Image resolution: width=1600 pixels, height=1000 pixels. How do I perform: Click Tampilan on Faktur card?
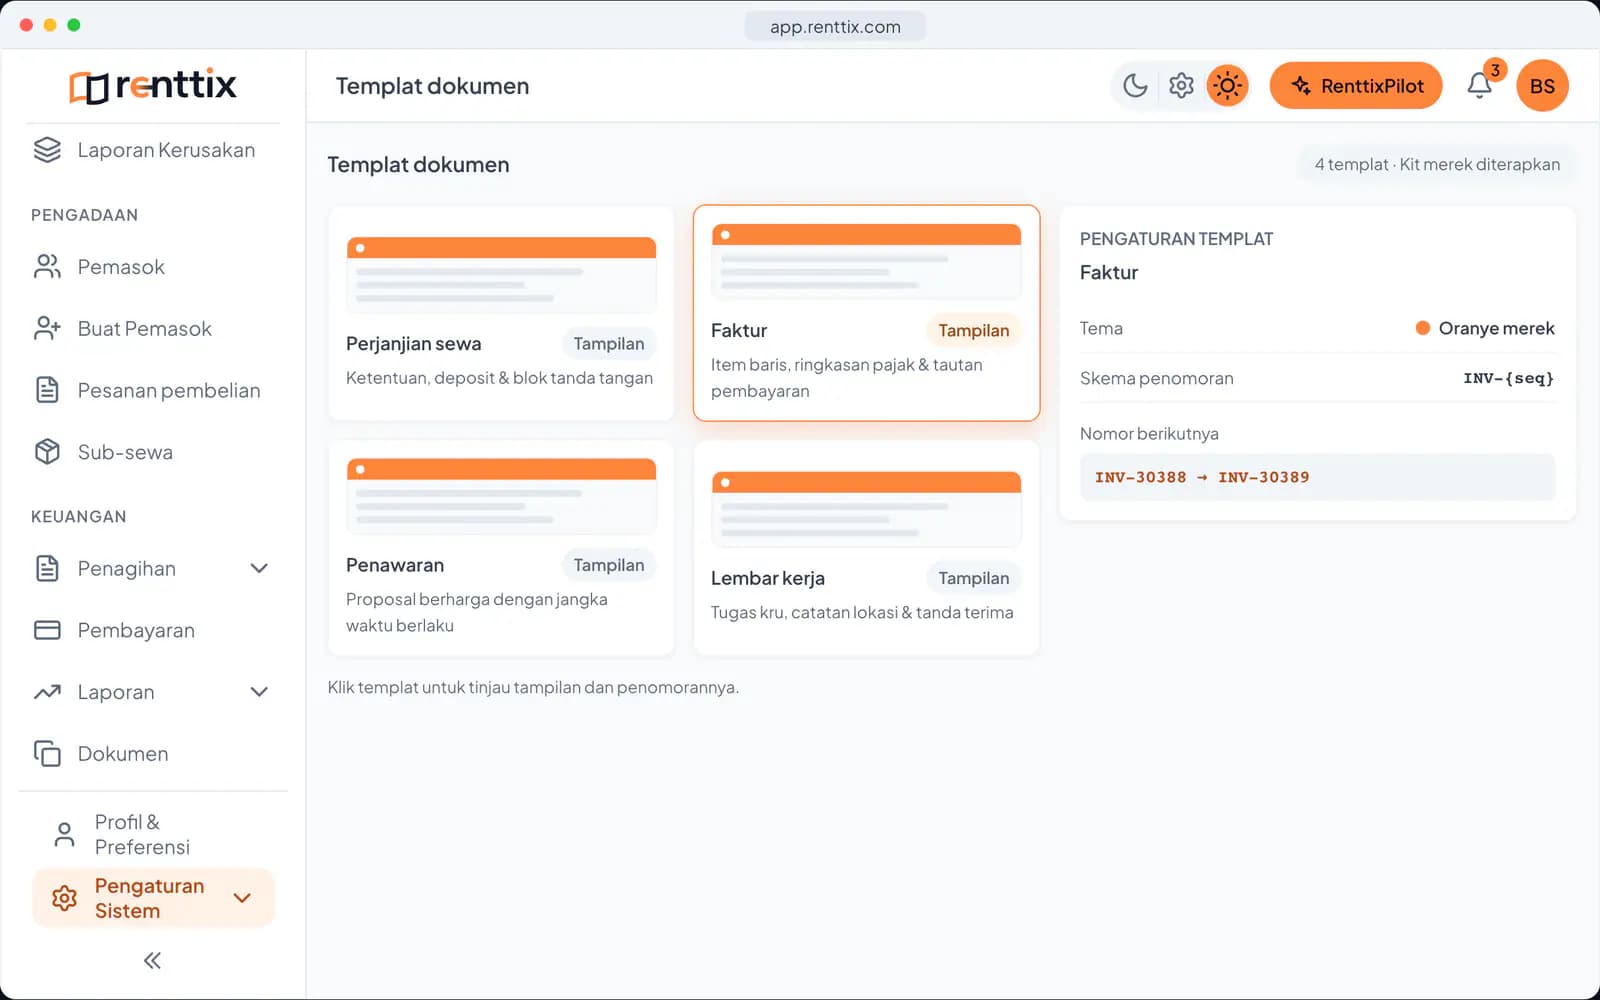click(x=973, y=331)
